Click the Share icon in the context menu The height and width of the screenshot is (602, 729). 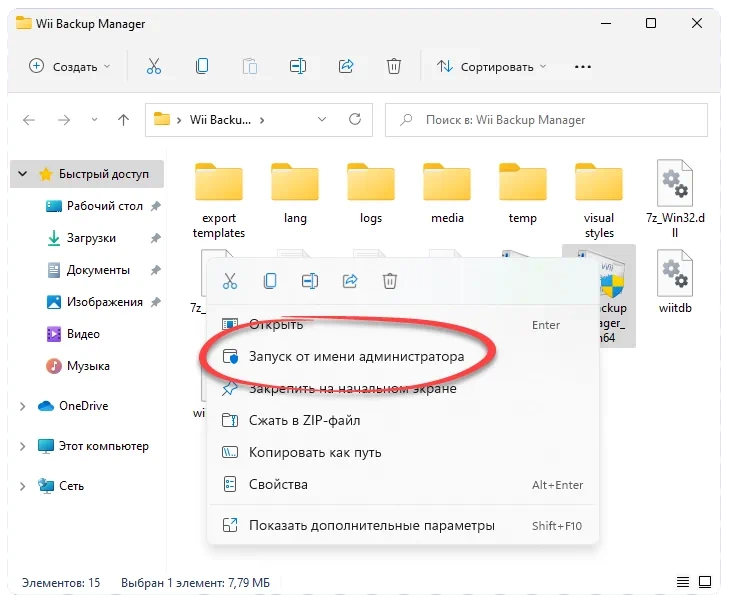tap(350, 281)
